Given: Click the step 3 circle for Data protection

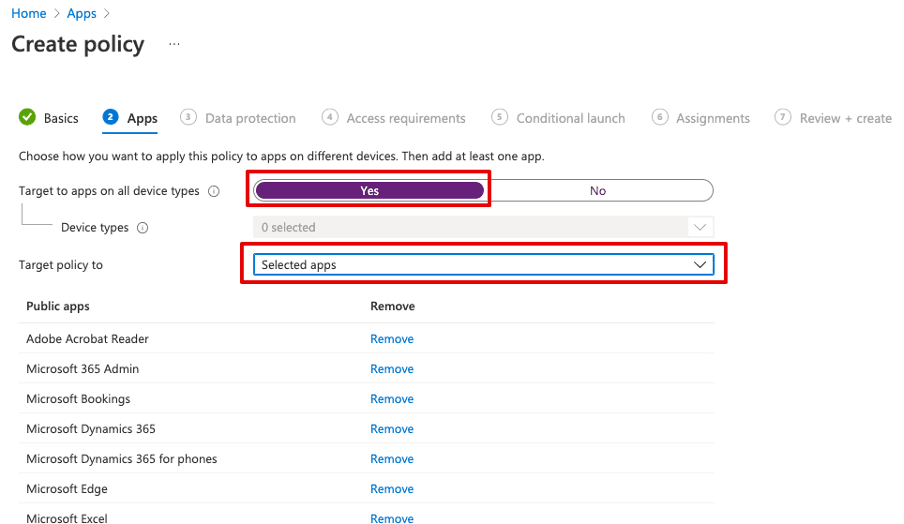Looking at the screenshot, I should pyautogui.click(x=188, y=117).
